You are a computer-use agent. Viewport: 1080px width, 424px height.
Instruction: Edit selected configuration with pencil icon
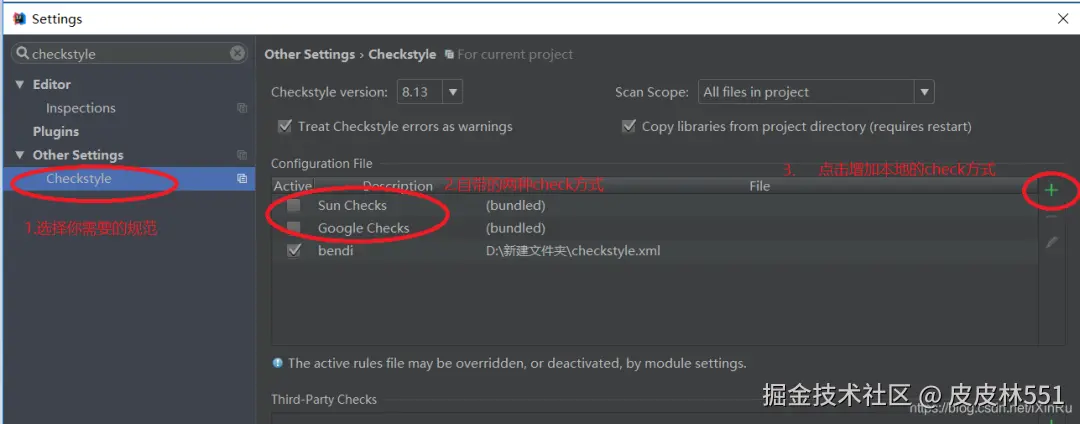pyautogui.click(x=1051, y=242)
